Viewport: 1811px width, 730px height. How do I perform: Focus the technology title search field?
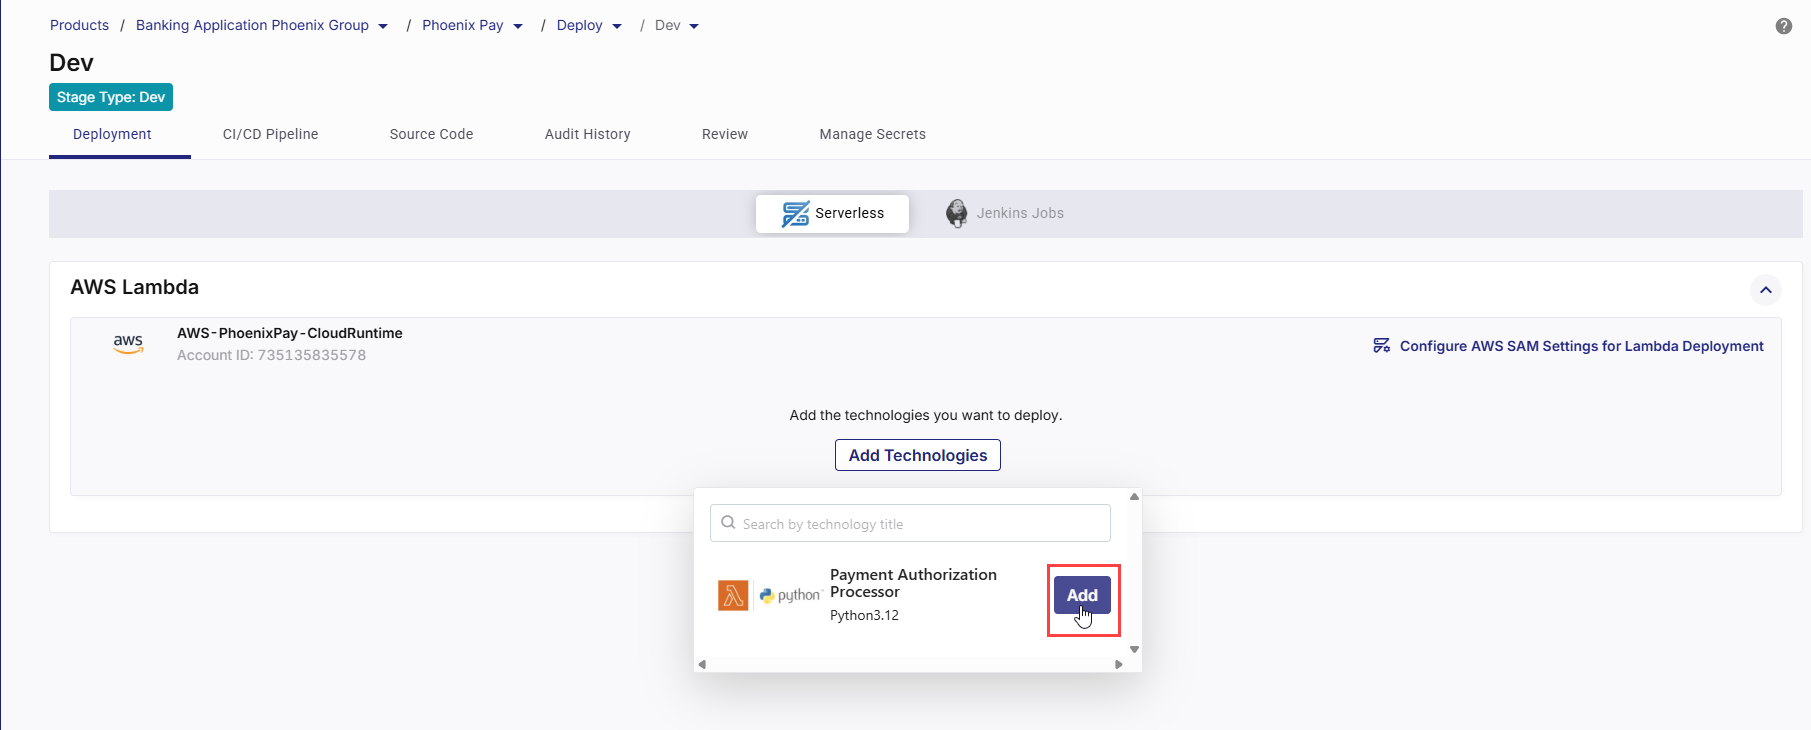point(920,524)
